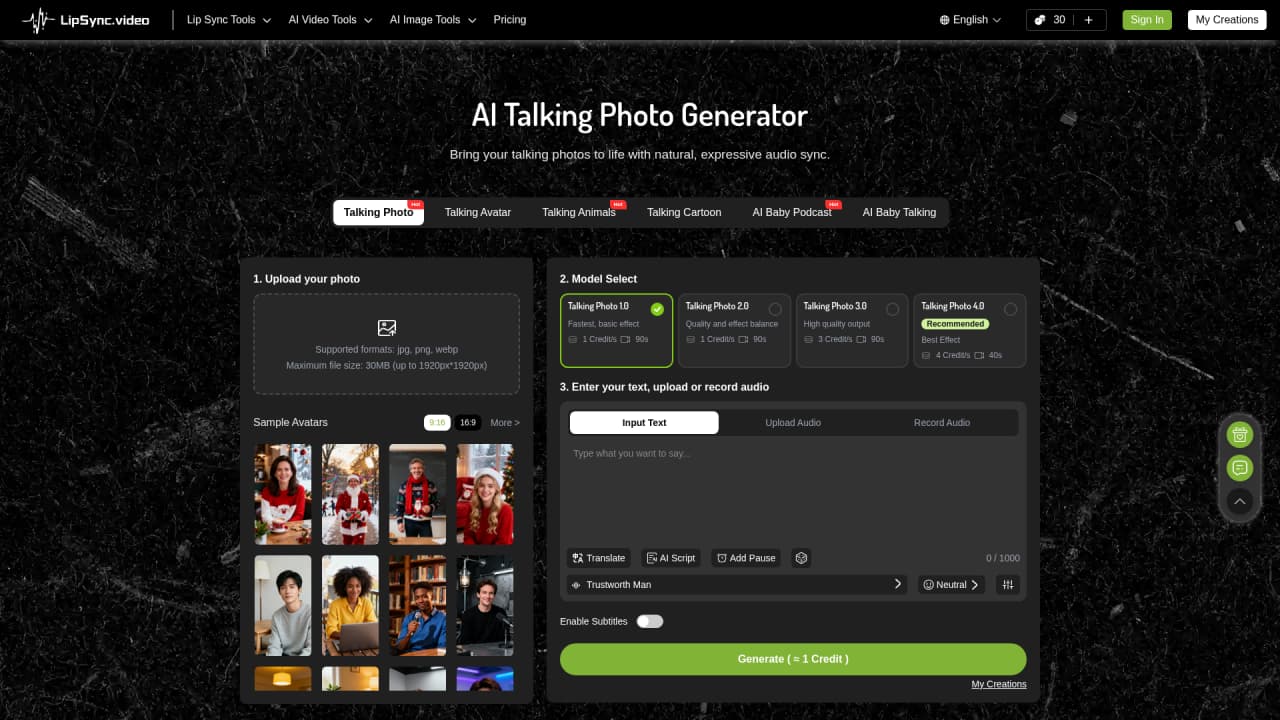This screenshot has width=1280, height=720.
Task: Click the cube icon beside Add Pause
Action: [x=801, y=558]
